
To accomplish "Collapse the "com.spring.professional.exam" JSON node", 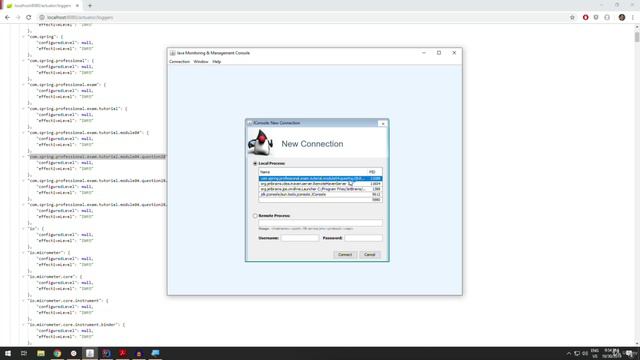I will [x=23, y=85].
